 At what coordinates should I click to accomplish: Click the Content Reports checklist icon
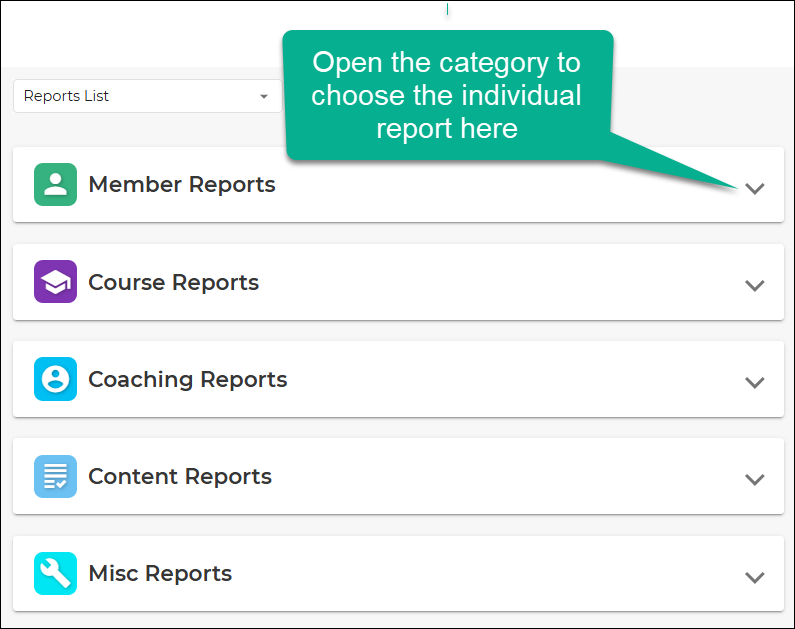tap(55, 476)
